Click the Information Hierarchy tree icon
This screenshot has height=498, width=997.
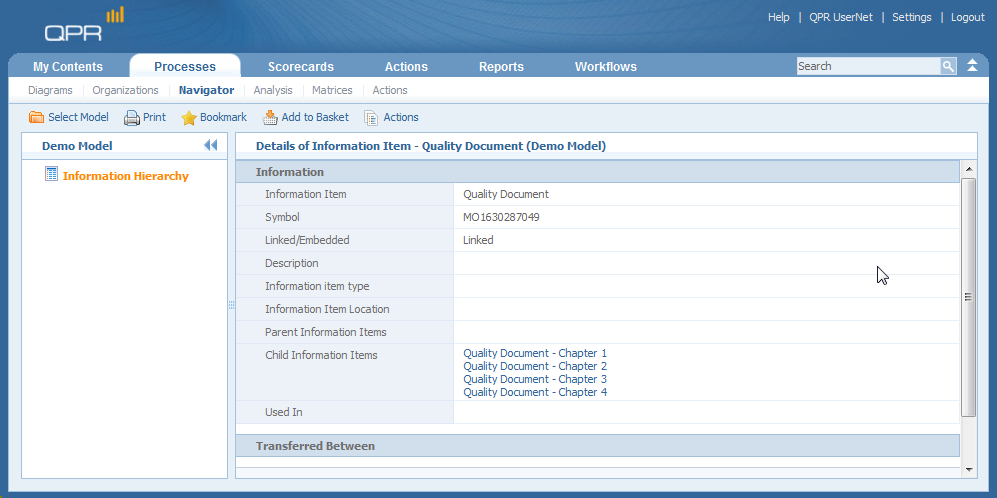tap(51, 175)
